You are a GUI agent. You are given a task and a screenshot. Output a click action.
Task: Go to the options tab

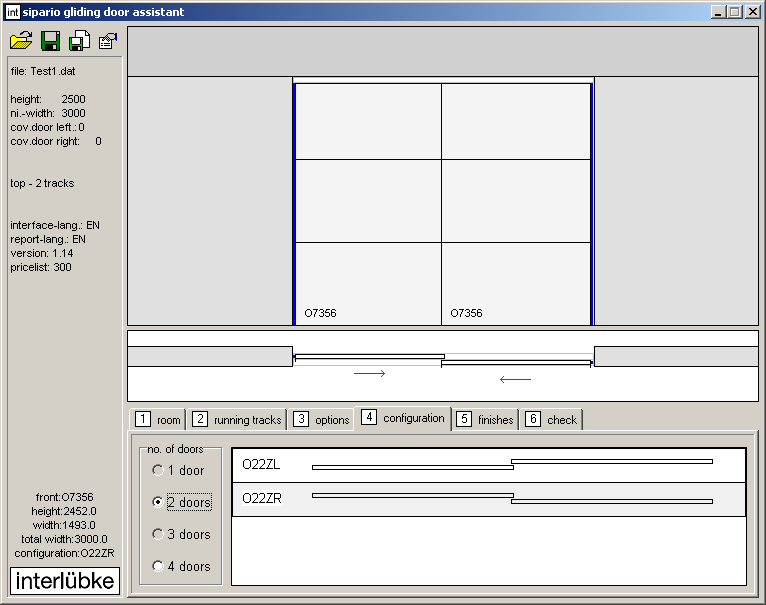(x=322, y=420)
